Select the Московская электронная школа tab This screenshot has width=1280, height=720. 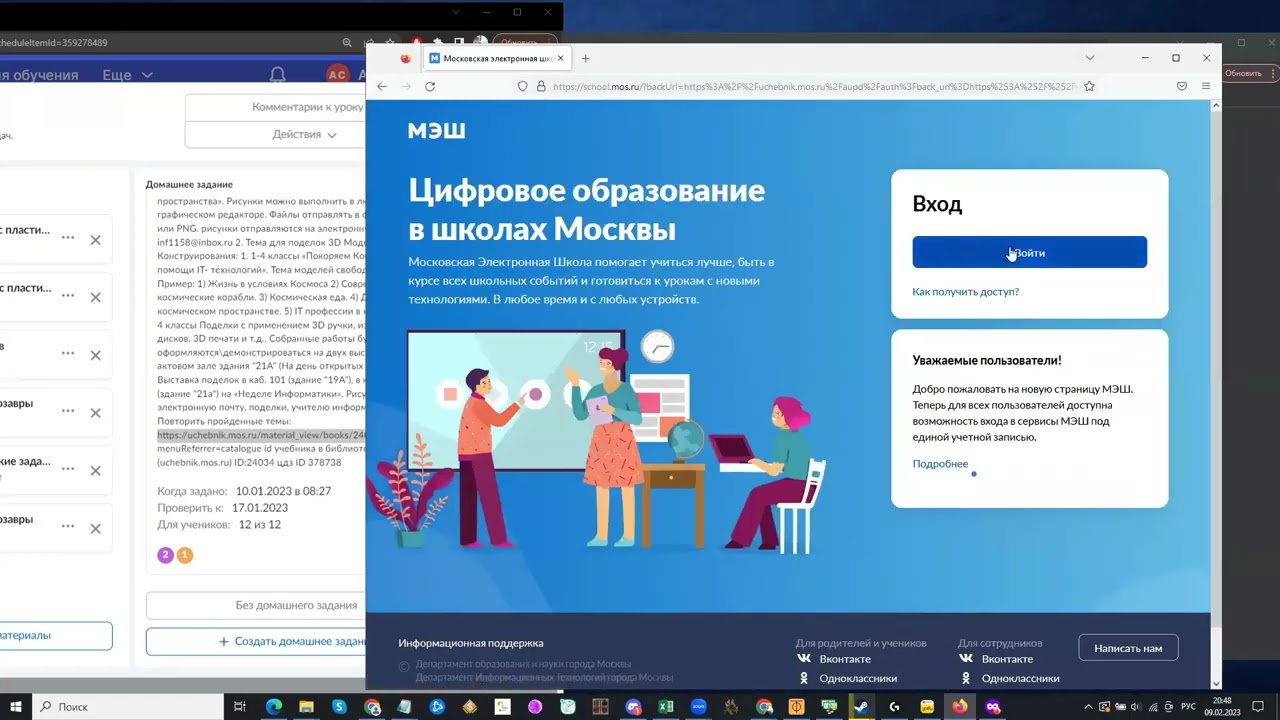497,58
